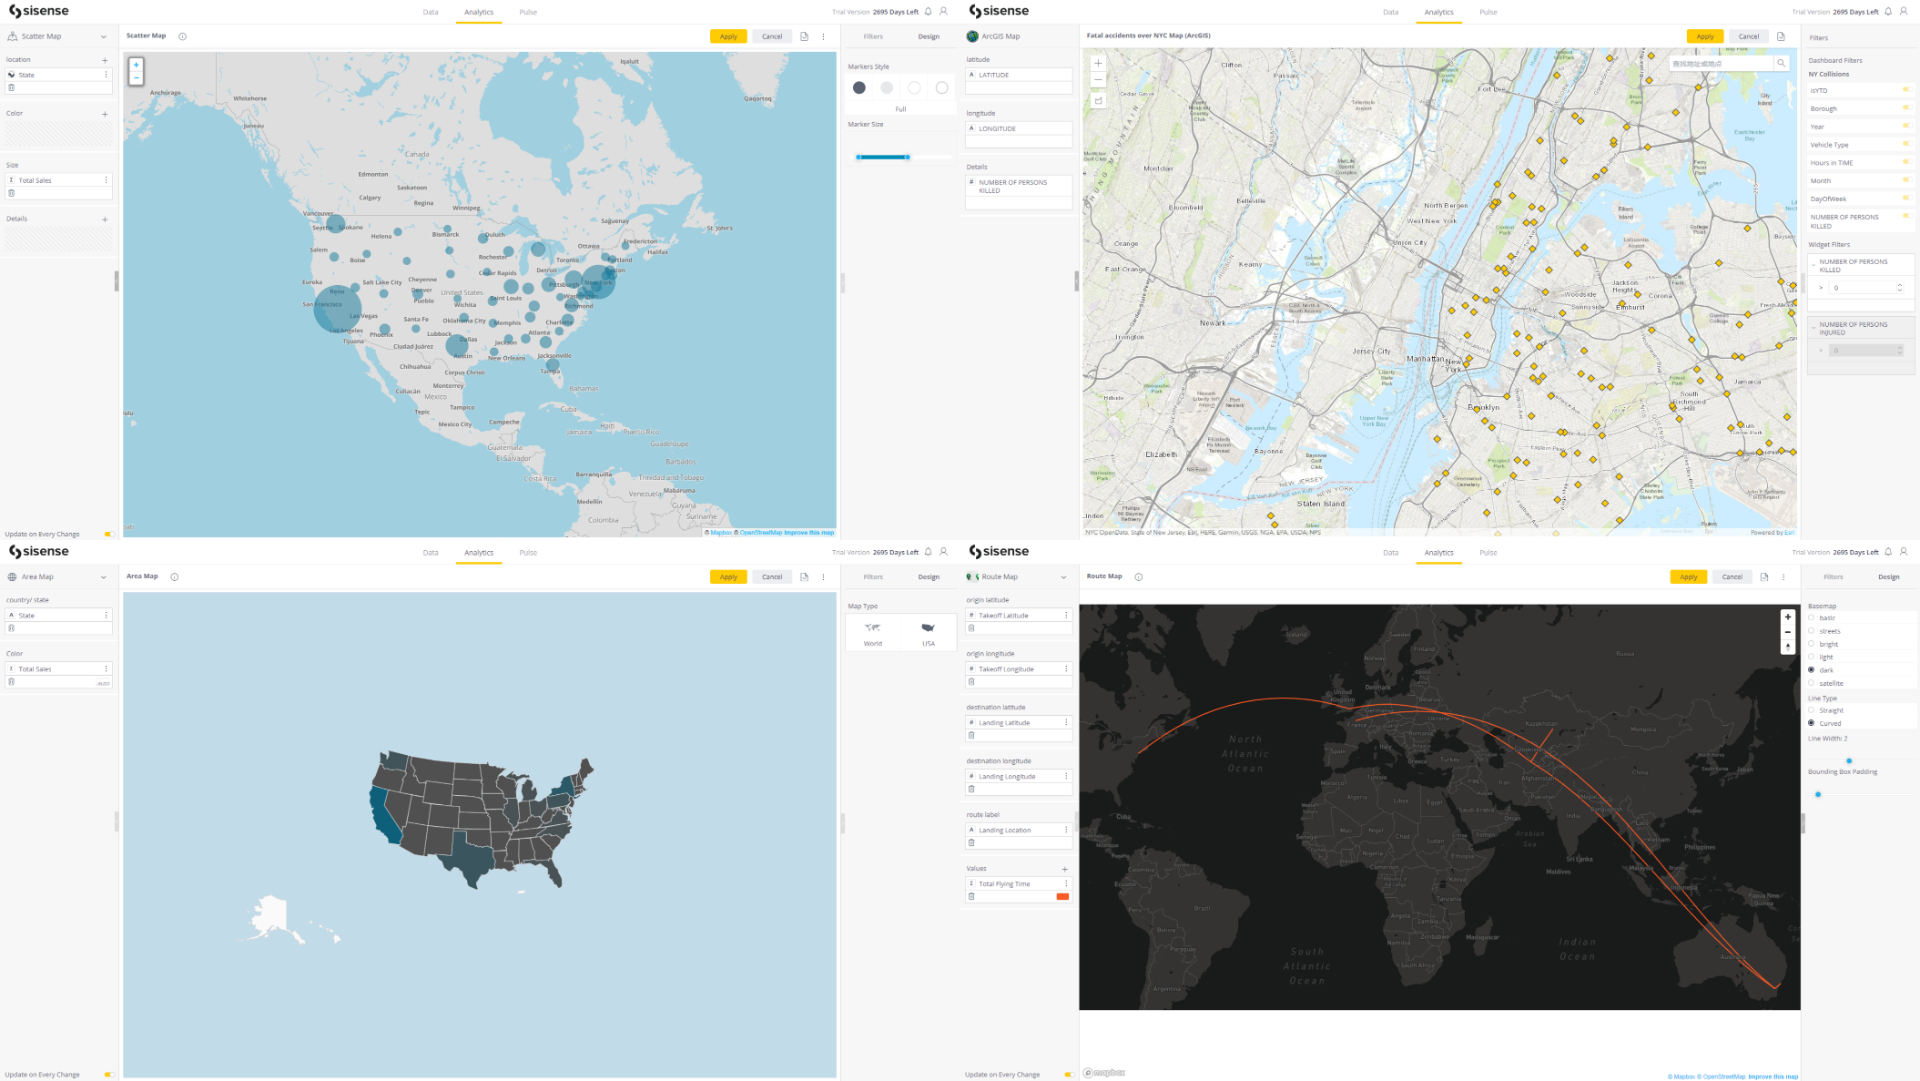Open info icon beside Scatter Map title
The image size is (1920, 1081).
pos(182,36)
